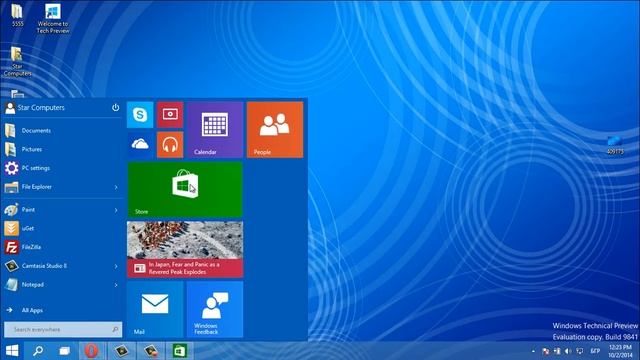Open the input language indicator in tray
The height and width of the screenshot is (360, 640).
[x=595, y=351]
